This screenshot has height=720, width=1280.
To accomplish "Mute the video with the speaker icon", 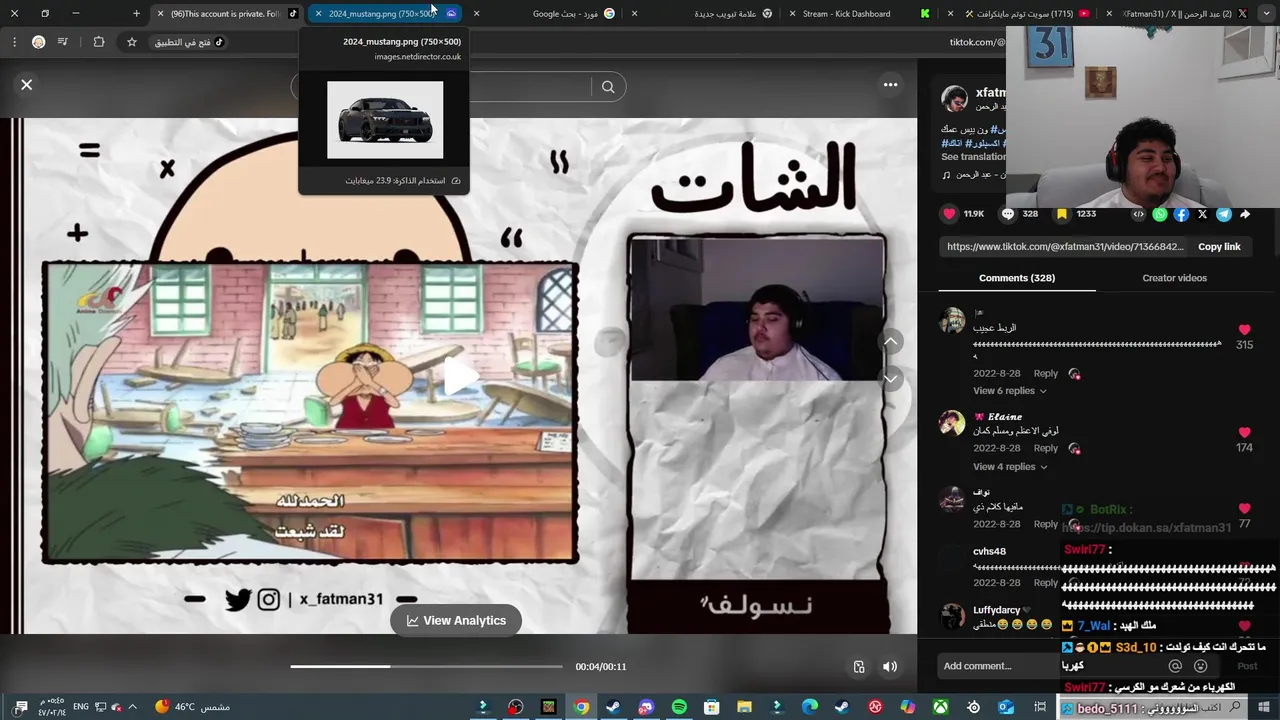I will pyautogui.click(x=890, y=667).
